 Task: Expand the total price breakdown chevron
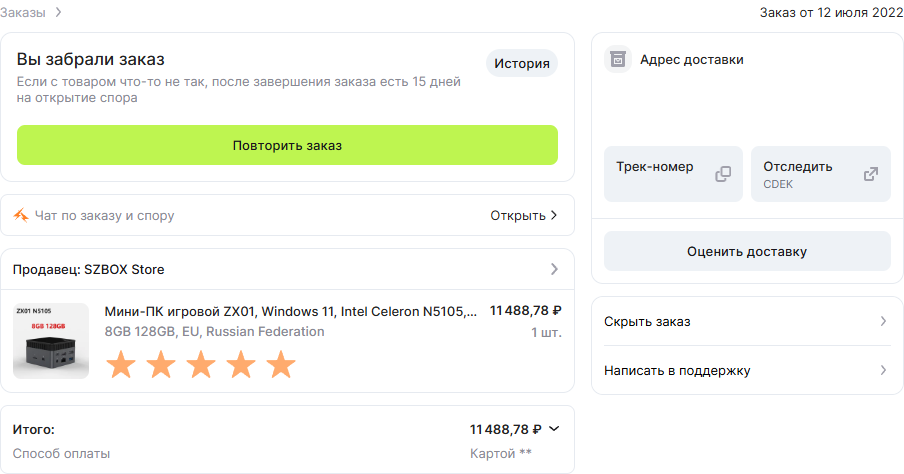[554, 429]
